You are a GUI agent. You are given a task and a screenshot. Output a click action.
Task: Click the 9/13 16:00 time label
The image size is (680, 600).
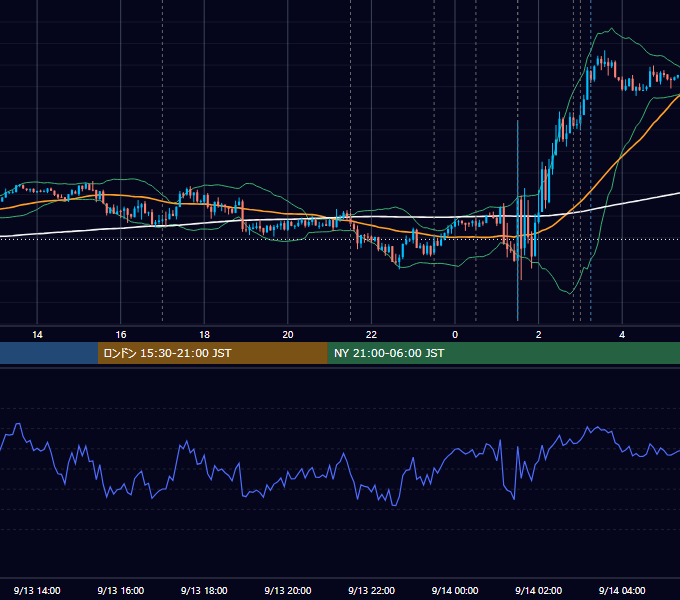[x=121, y=590]
